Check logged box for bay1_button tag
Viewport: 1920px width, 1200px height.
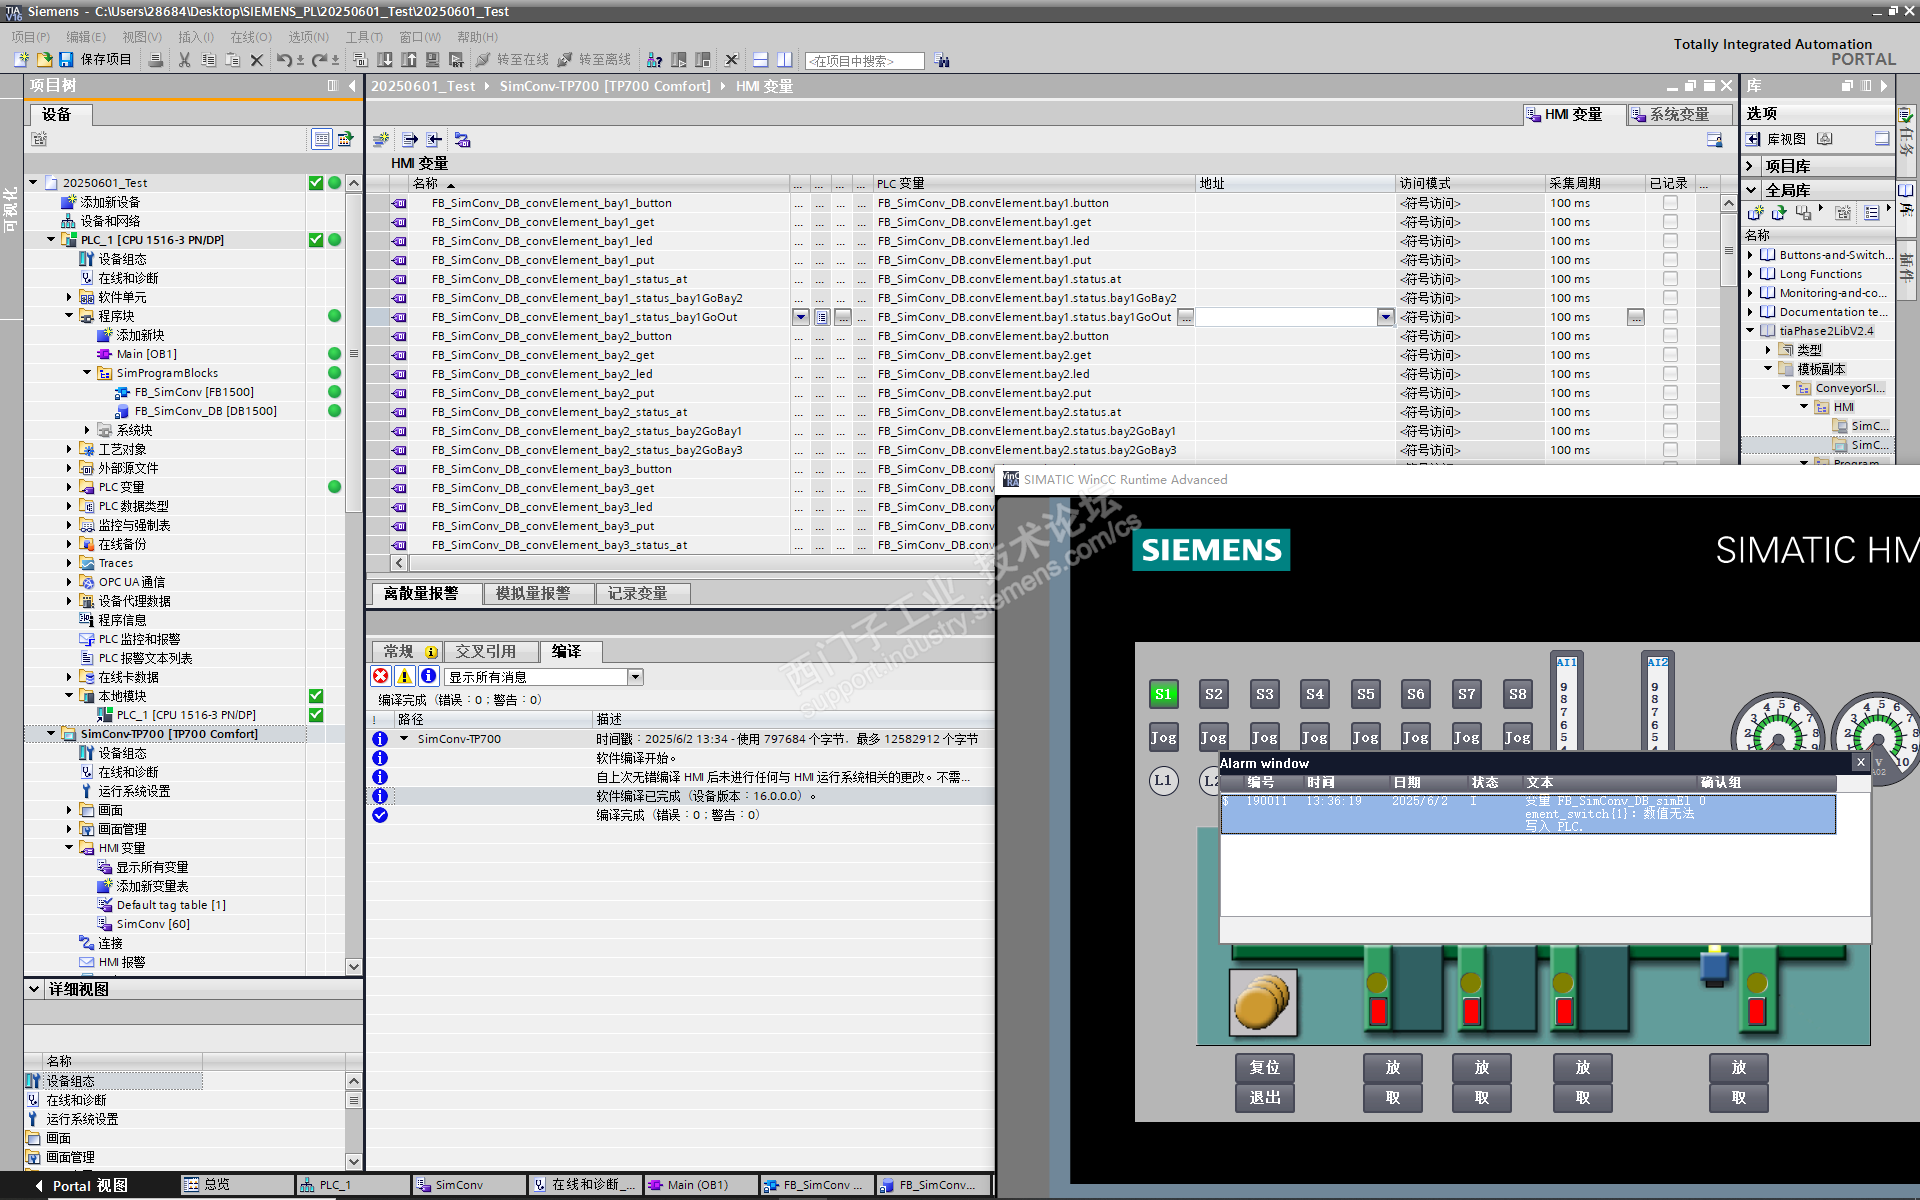click(1669, 203)
